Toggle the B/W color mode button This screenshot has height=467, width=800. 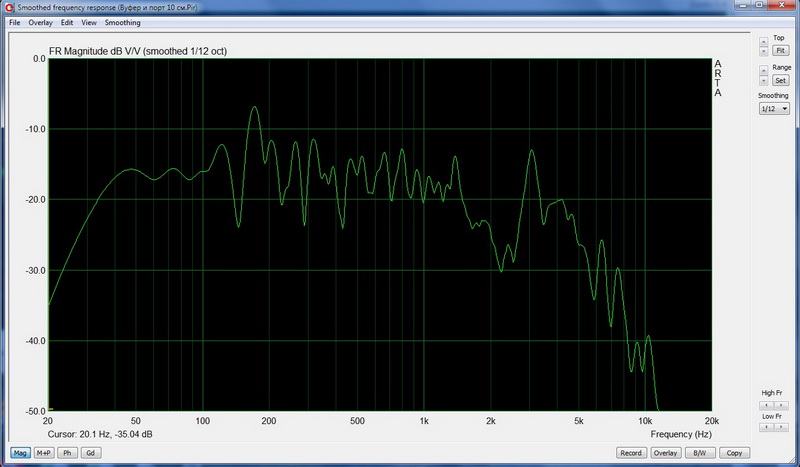pyautogui.click(x=699, y=453)
